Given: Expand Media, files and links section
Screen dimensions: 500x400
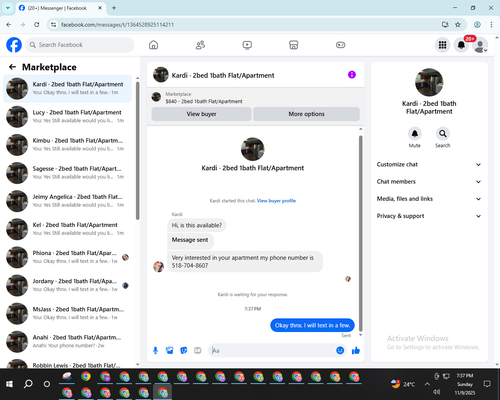Looking at the screenshot, I should point(429,199).
